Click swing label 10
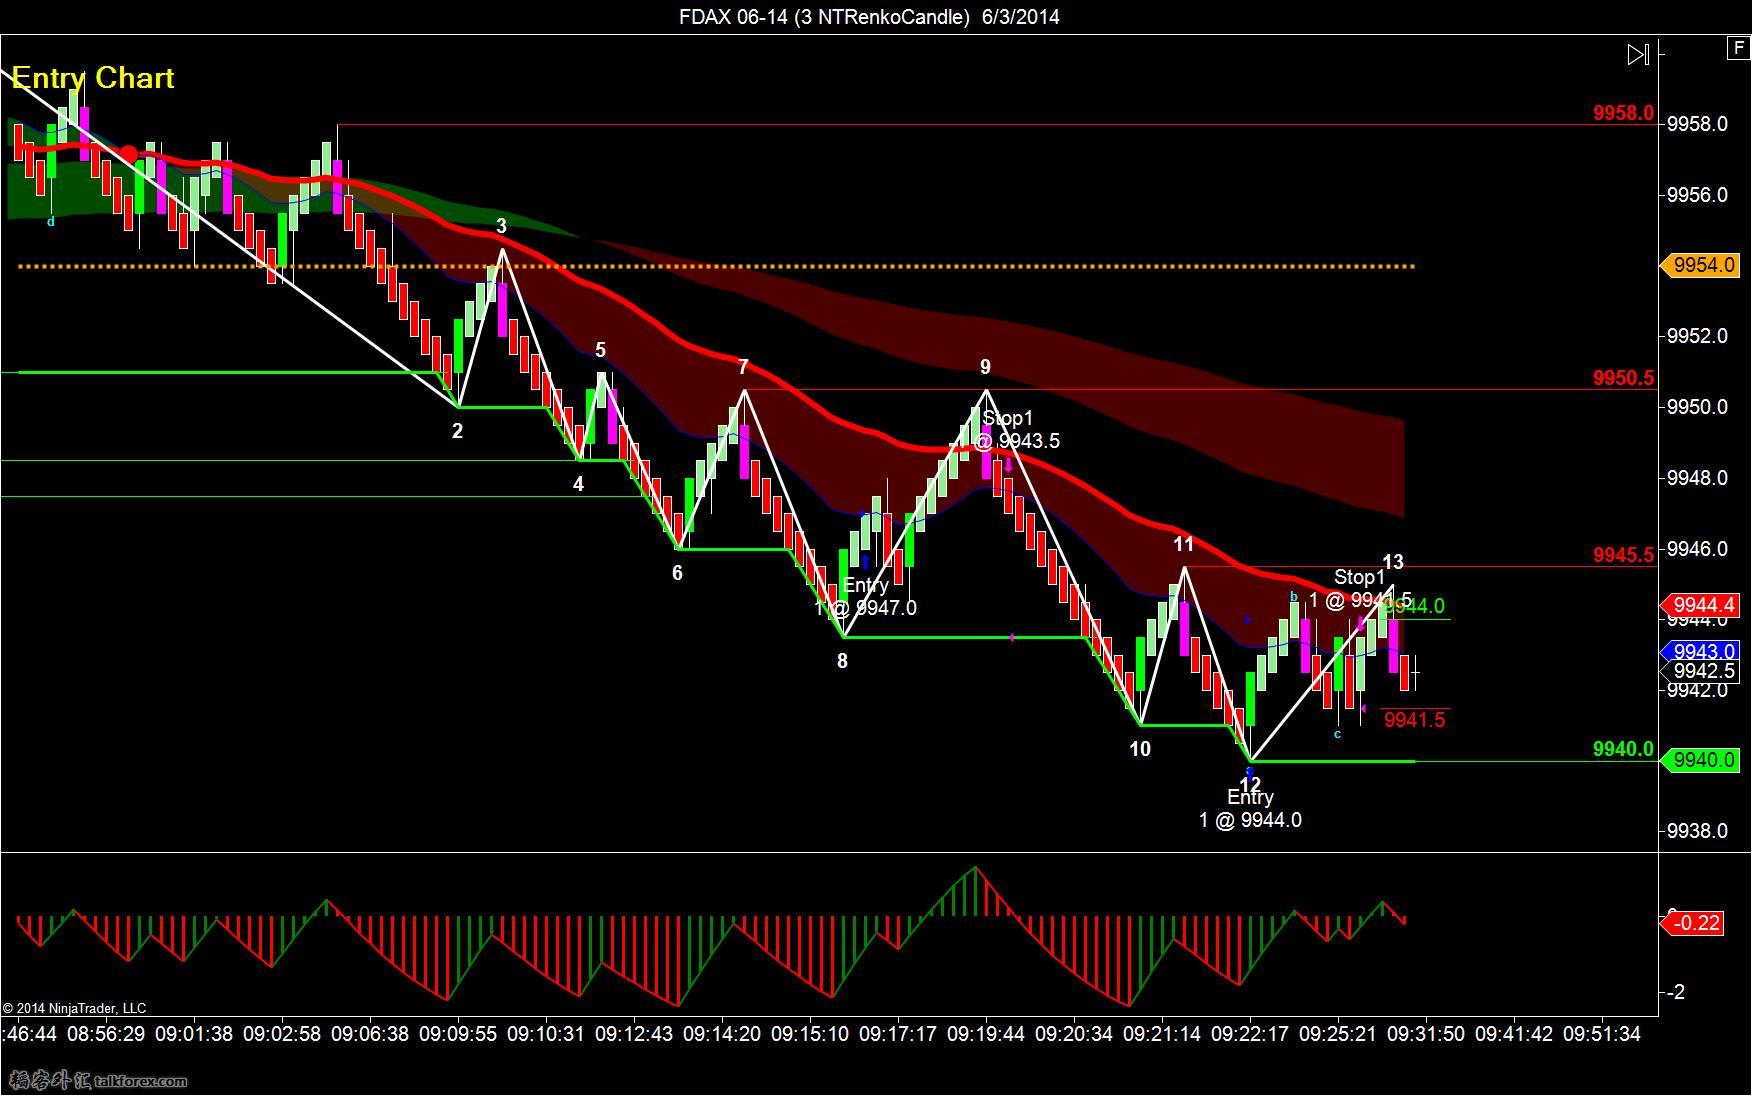 1140,749
